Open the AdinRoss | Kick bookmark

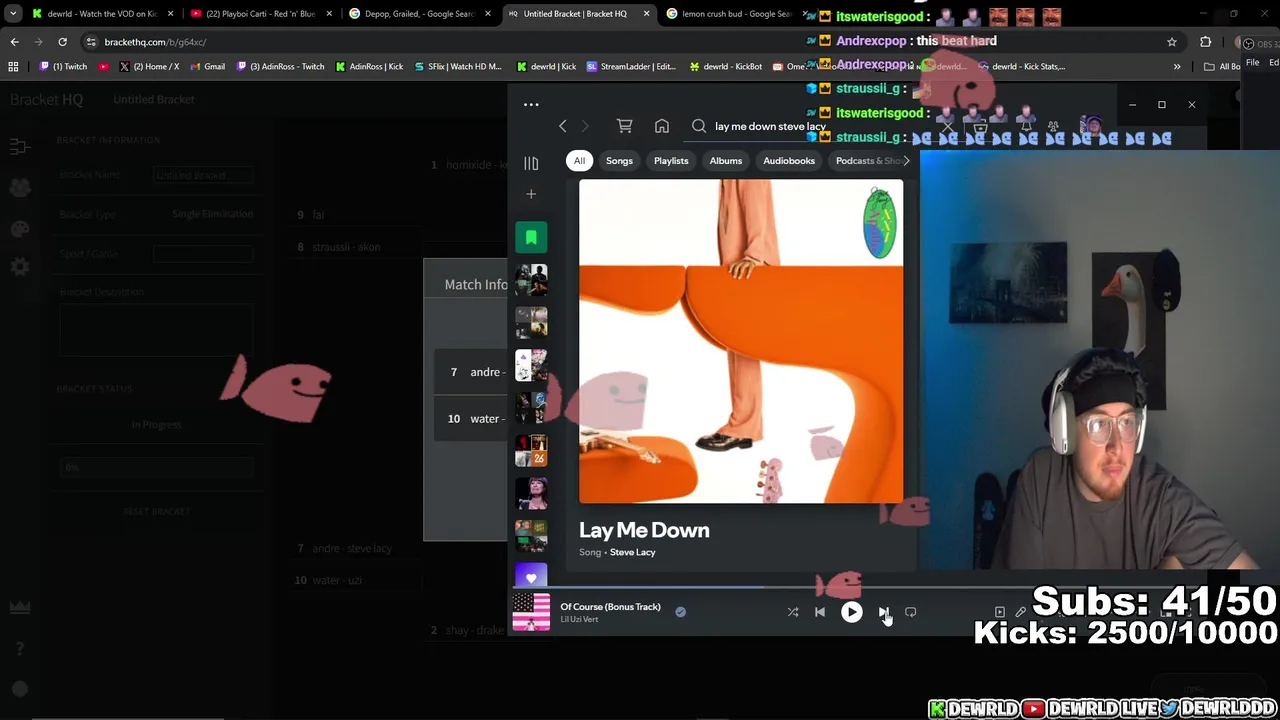pyautogui.click(x=370, y=67)
